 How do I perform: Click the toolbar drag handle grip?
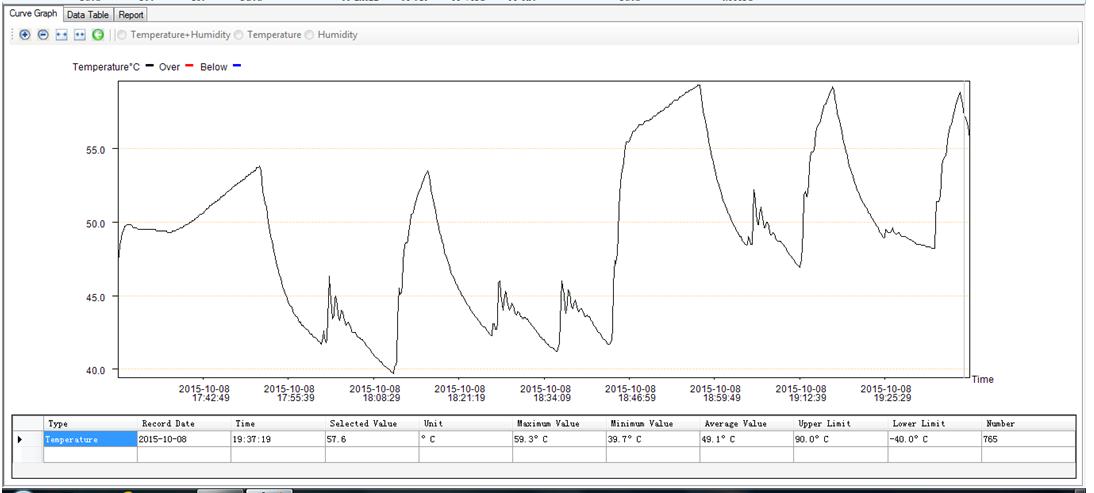tap(9, 35)
